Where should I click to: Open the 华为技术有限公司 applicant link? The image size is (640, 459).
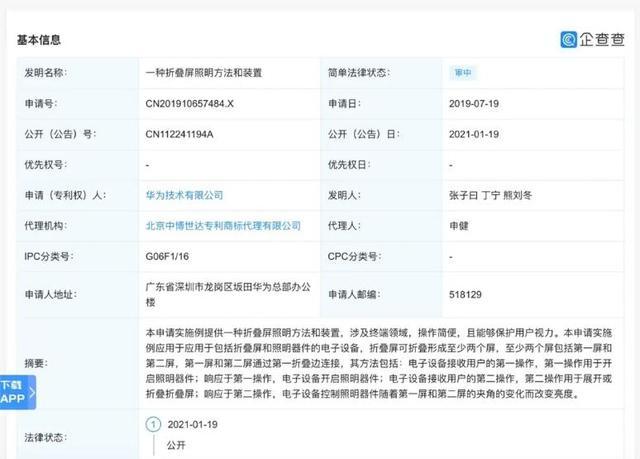coord(184,195)
